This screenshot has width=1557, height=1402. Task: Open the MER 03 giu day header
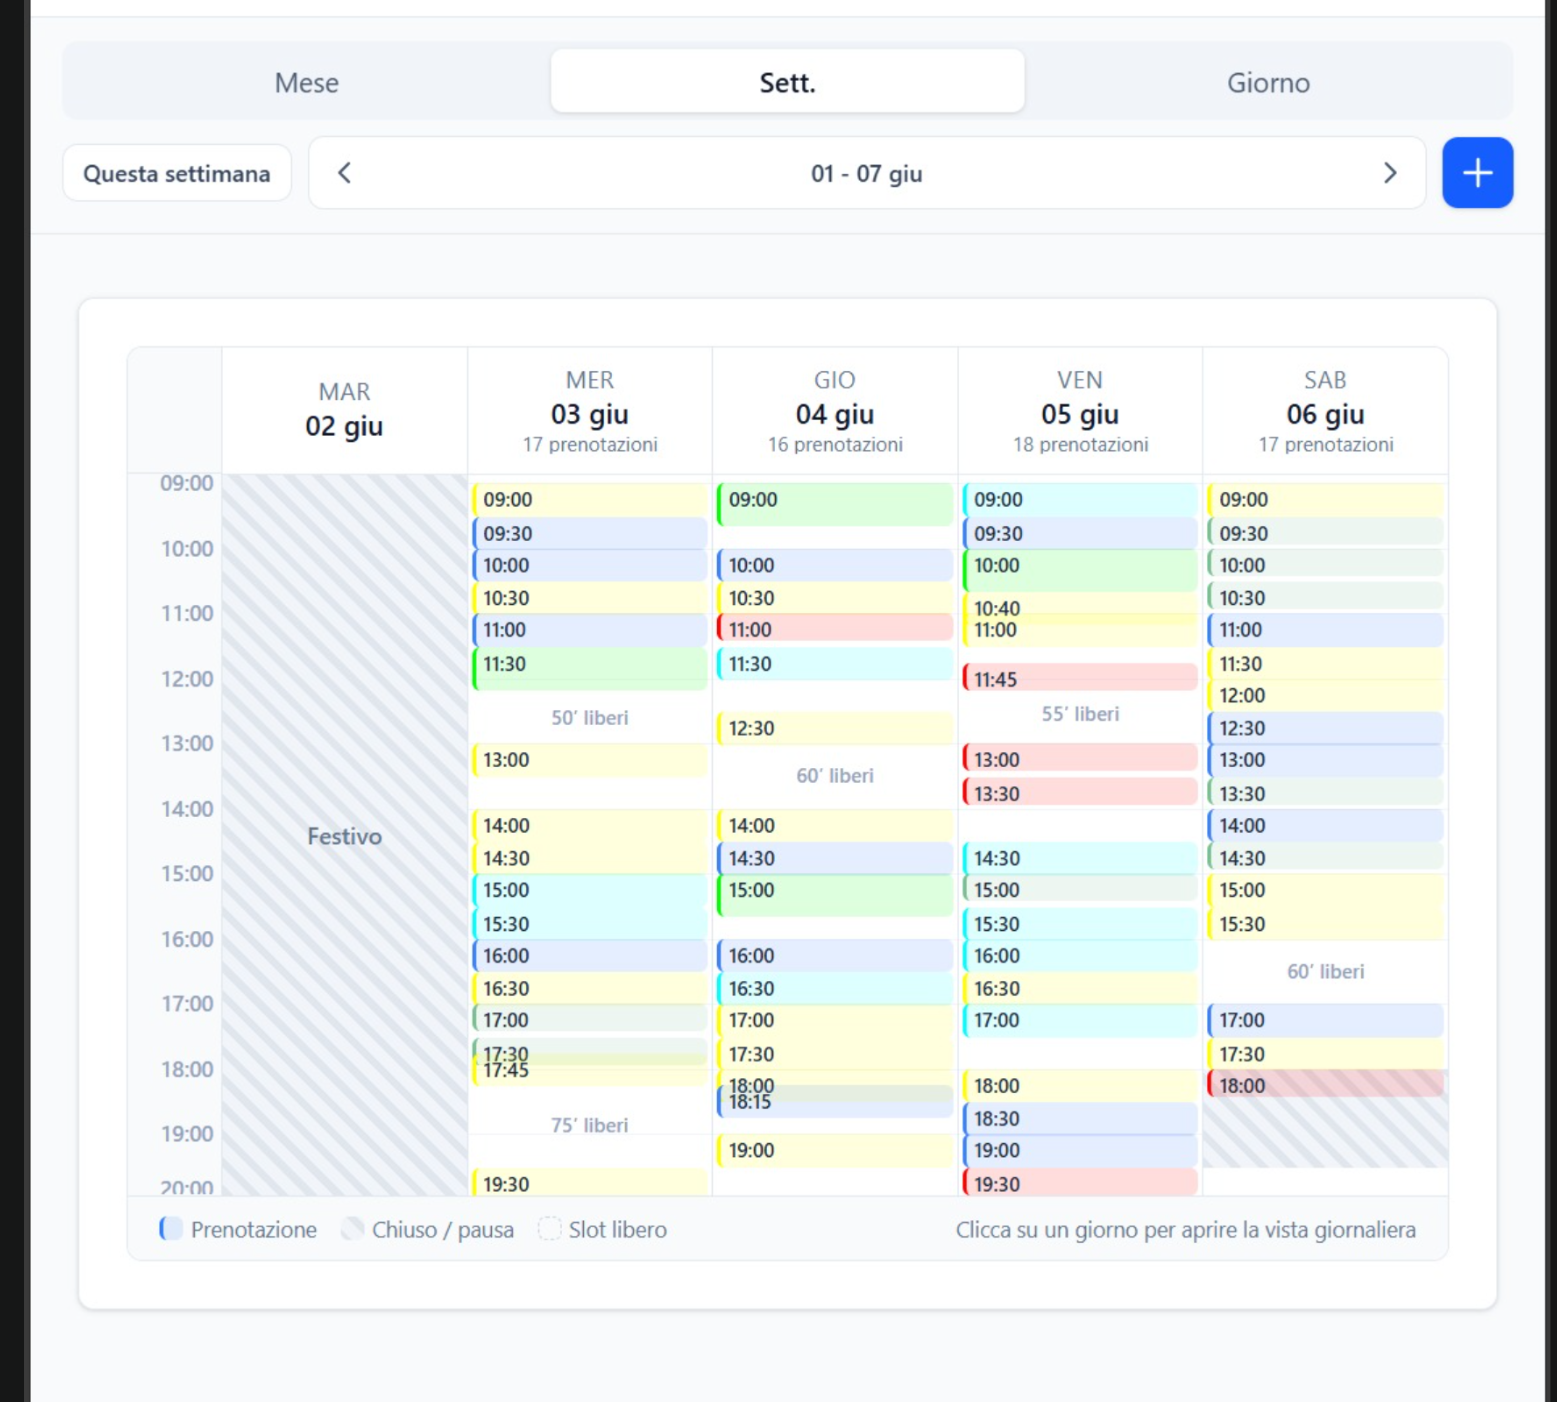(590, 410)
